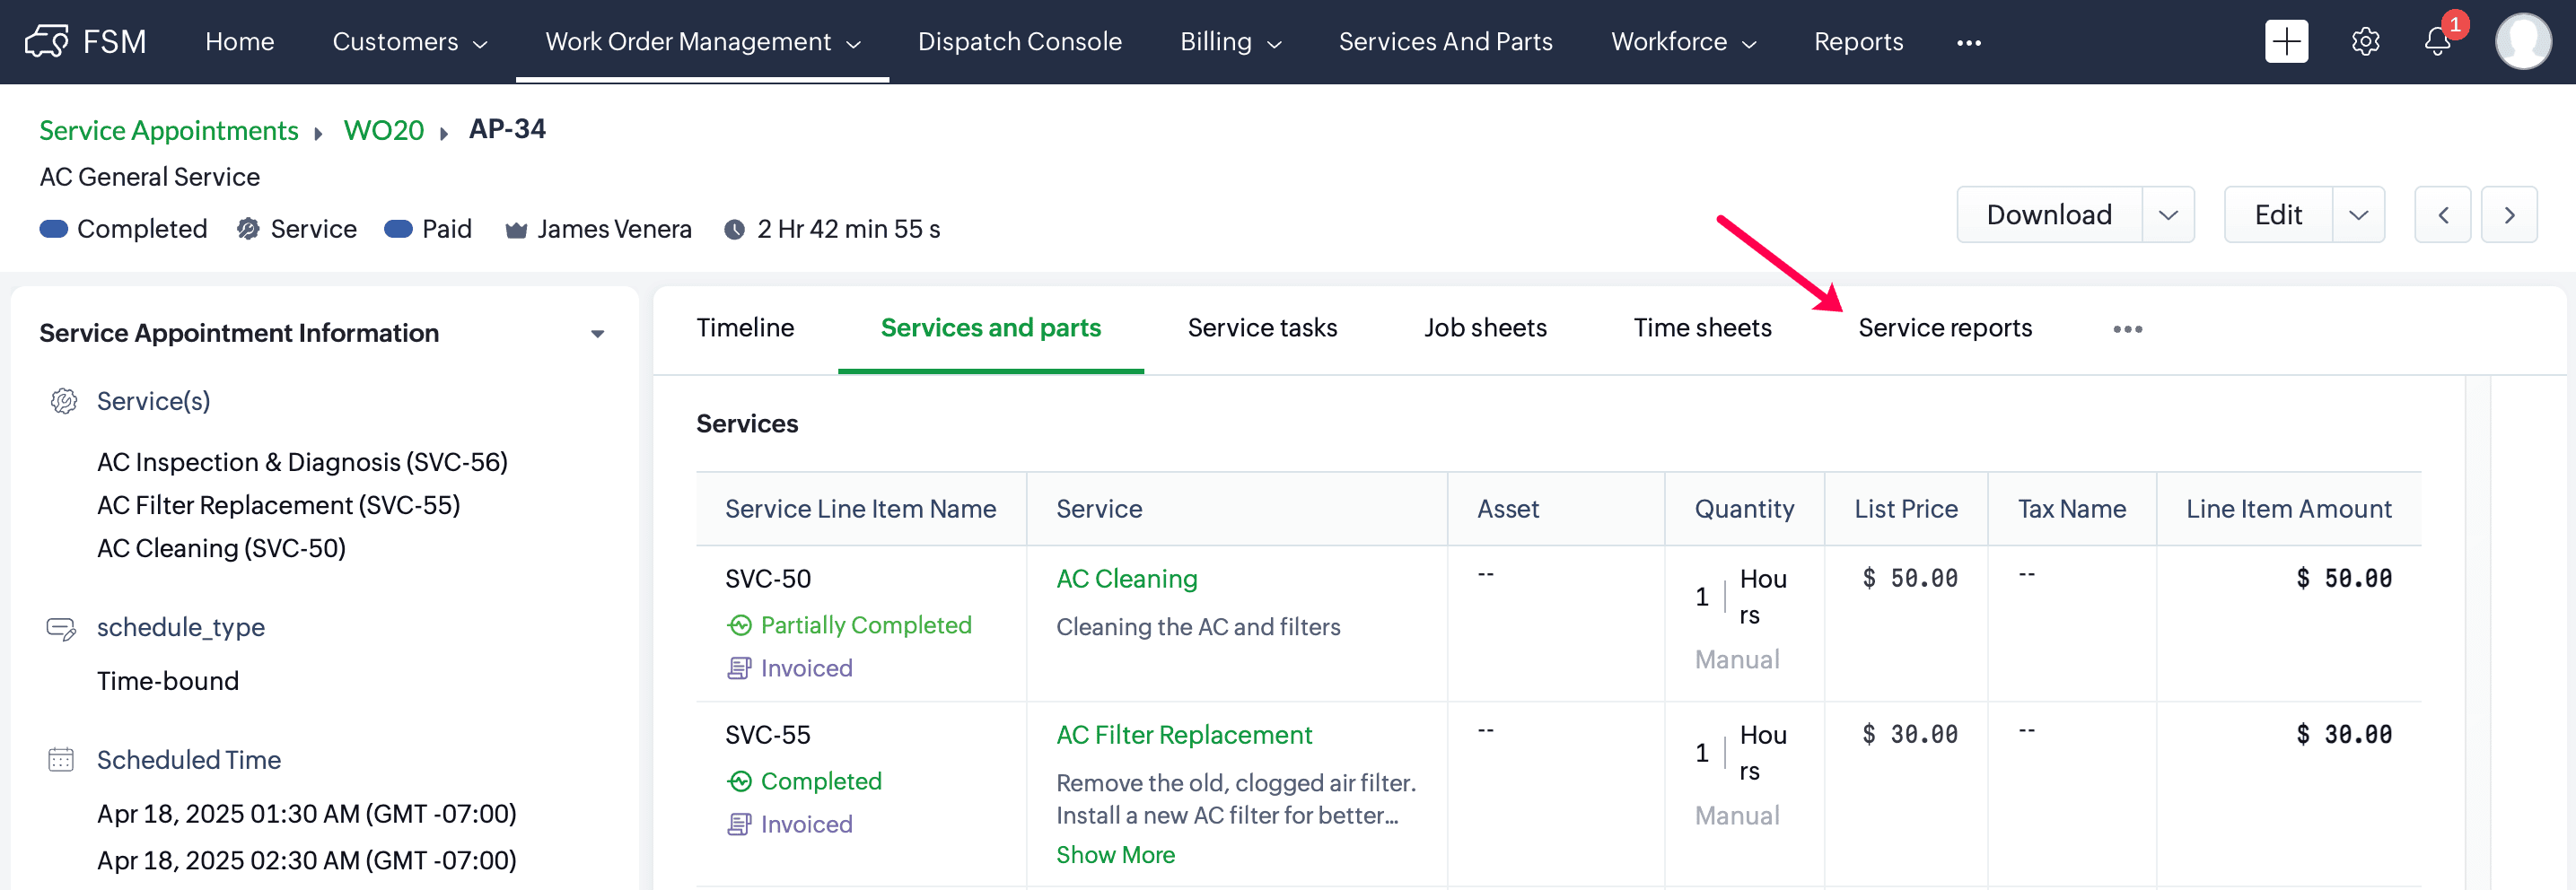The image size is (2576, 890).
Task: Open the AC Cleaning service link
Action: [x=1126, y=579]
